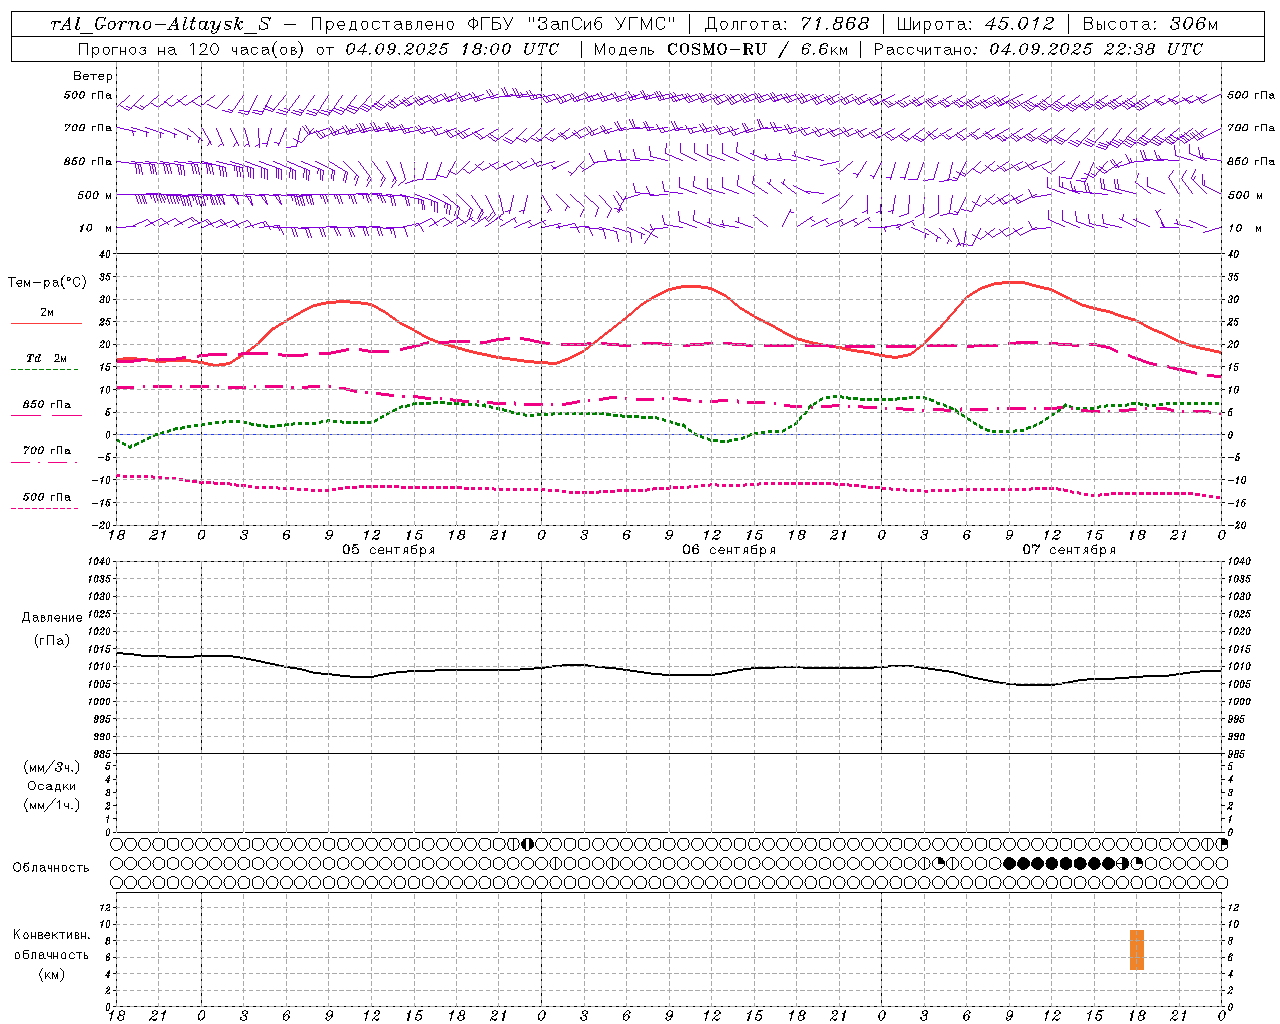Click the Давление pressure panel label
1280x1024 pixels.
click(52, 618)
